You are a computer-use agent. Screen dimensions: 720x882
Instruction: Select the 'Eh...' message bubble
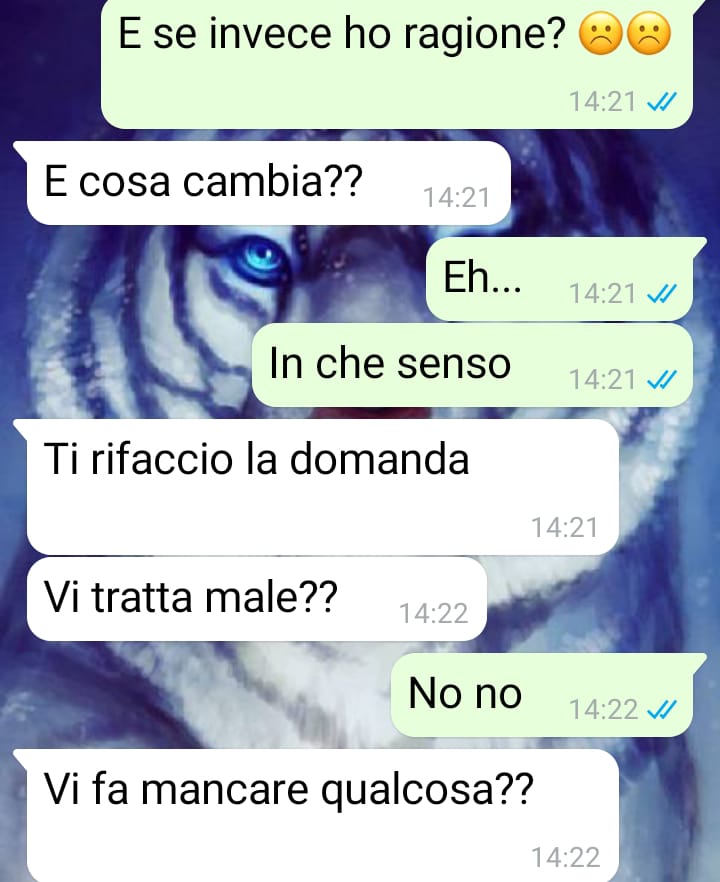tap(559, 279)
